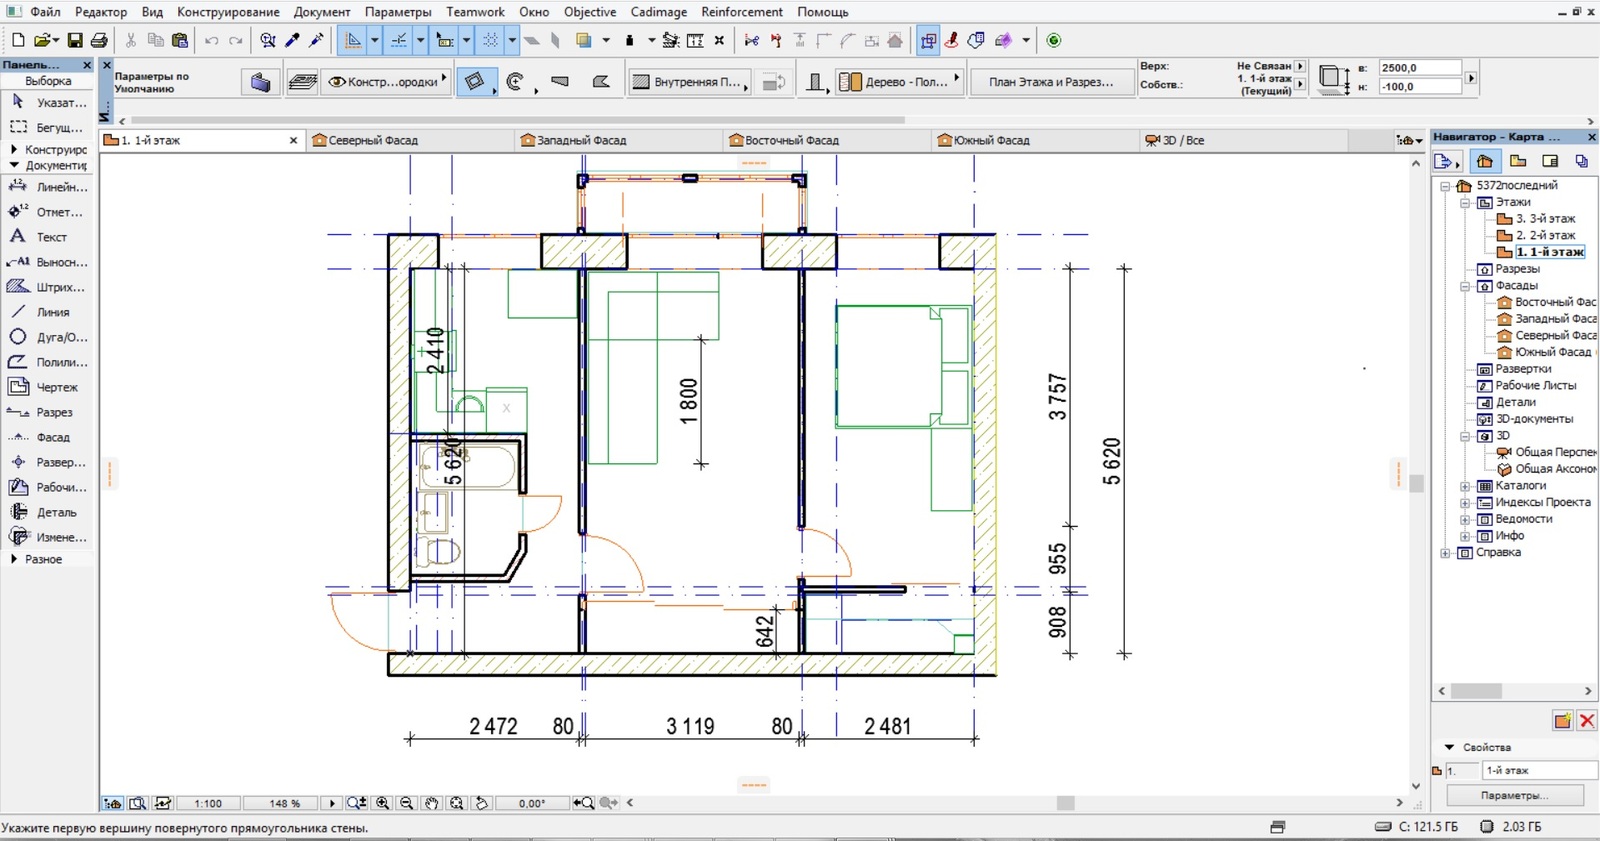Click the Project Map icon in Navigator
Viewport: 1600px width, 841px height.
pos(1484,161)
